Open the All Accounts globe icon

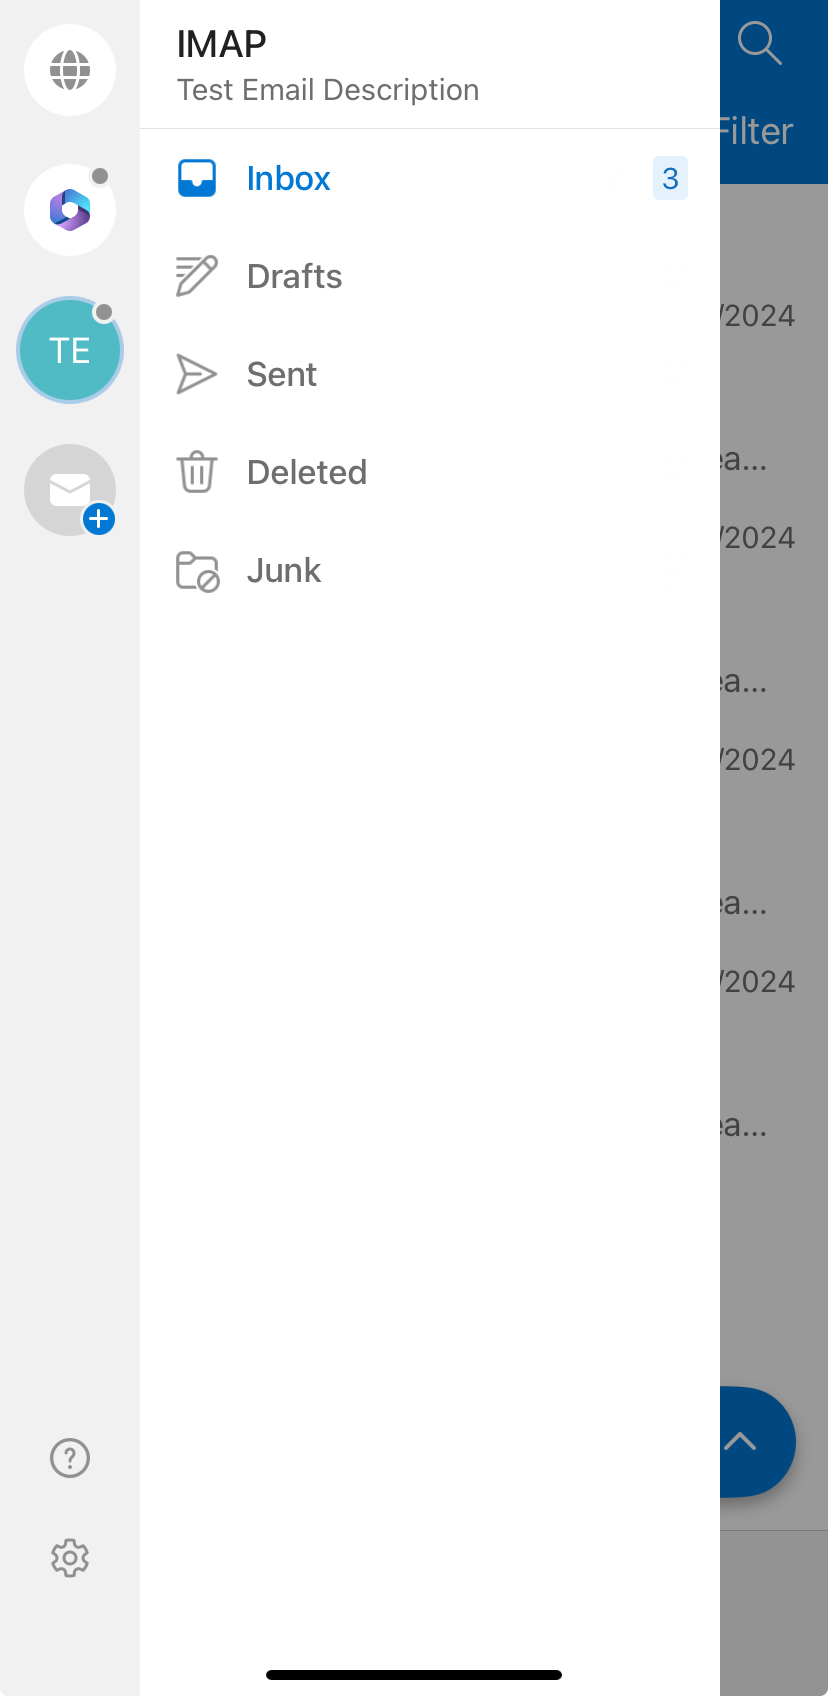(70, 70)
